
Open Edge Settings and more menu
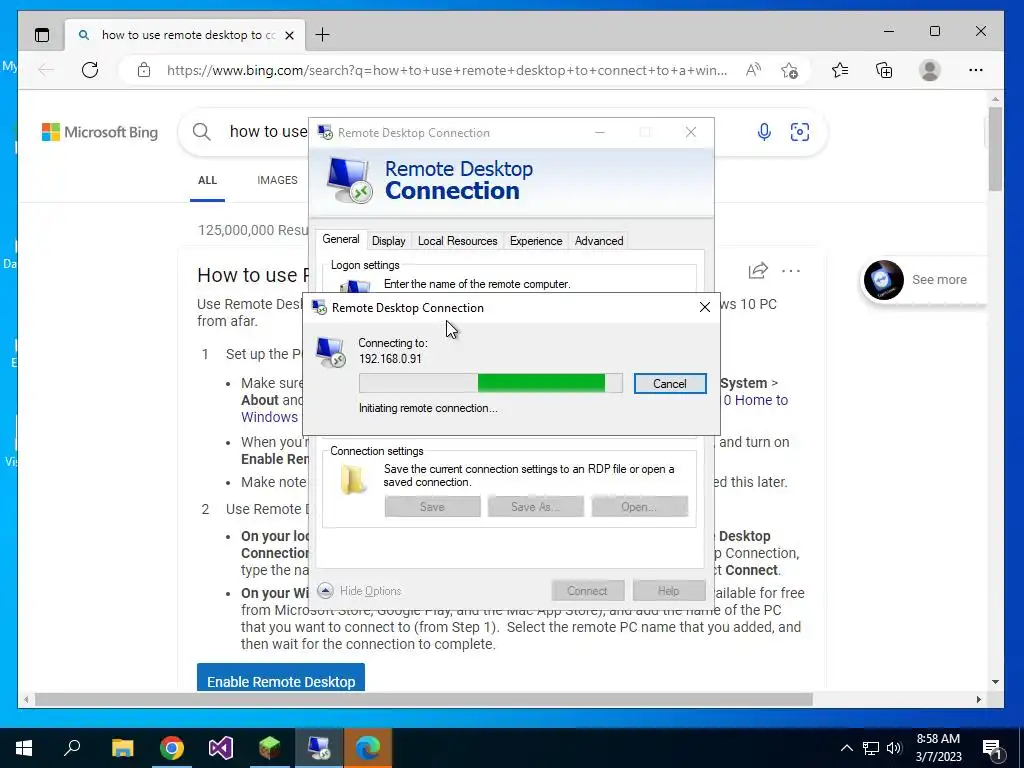point(976,70)
